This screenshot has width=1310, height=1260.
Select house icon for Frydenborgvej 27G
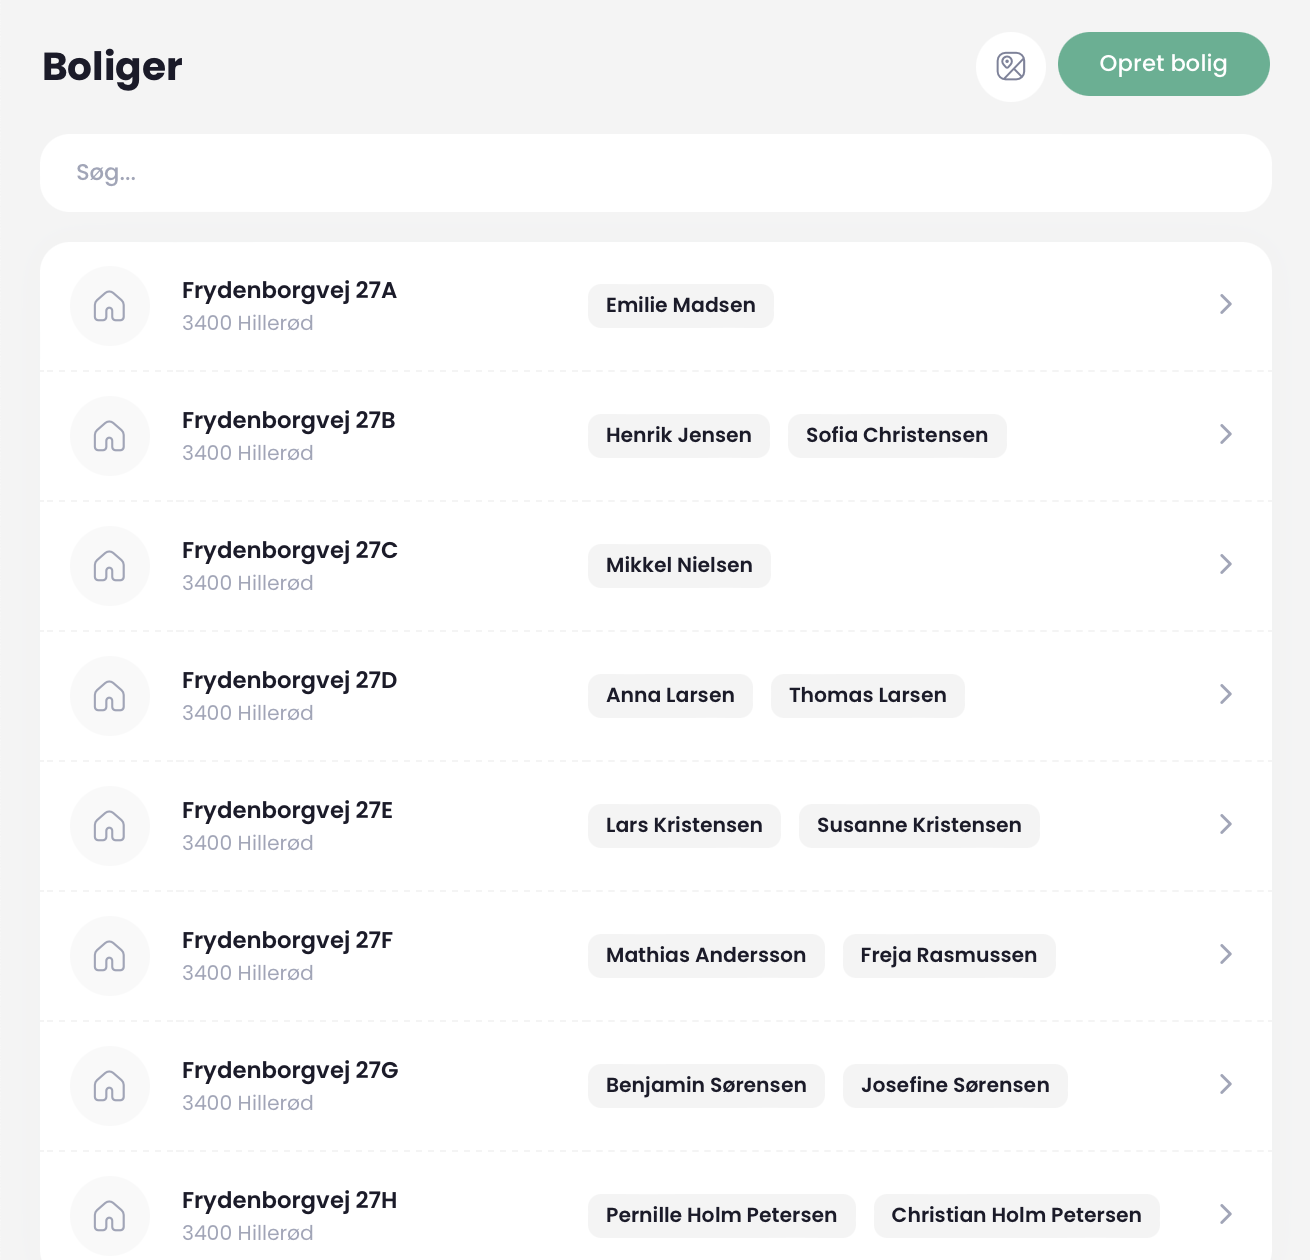pos(110,1086)
